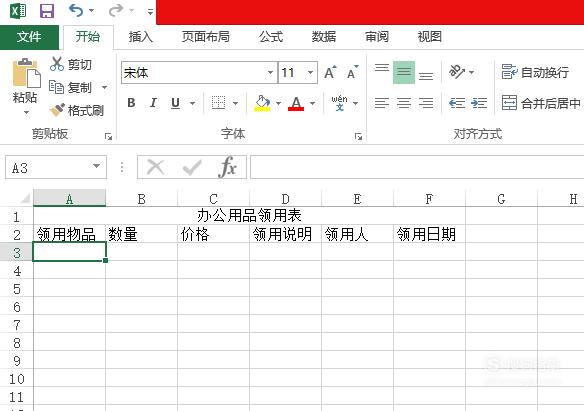
Task: Click the decrease indent icon
Action: coord(457,103)
